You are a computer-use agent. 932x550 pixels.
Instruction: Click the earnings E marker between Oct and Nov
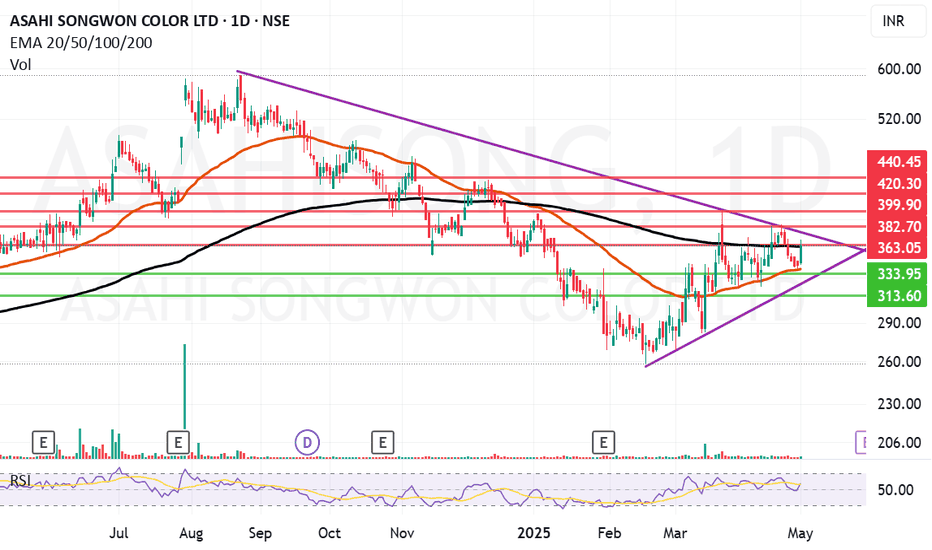(382, 442)
